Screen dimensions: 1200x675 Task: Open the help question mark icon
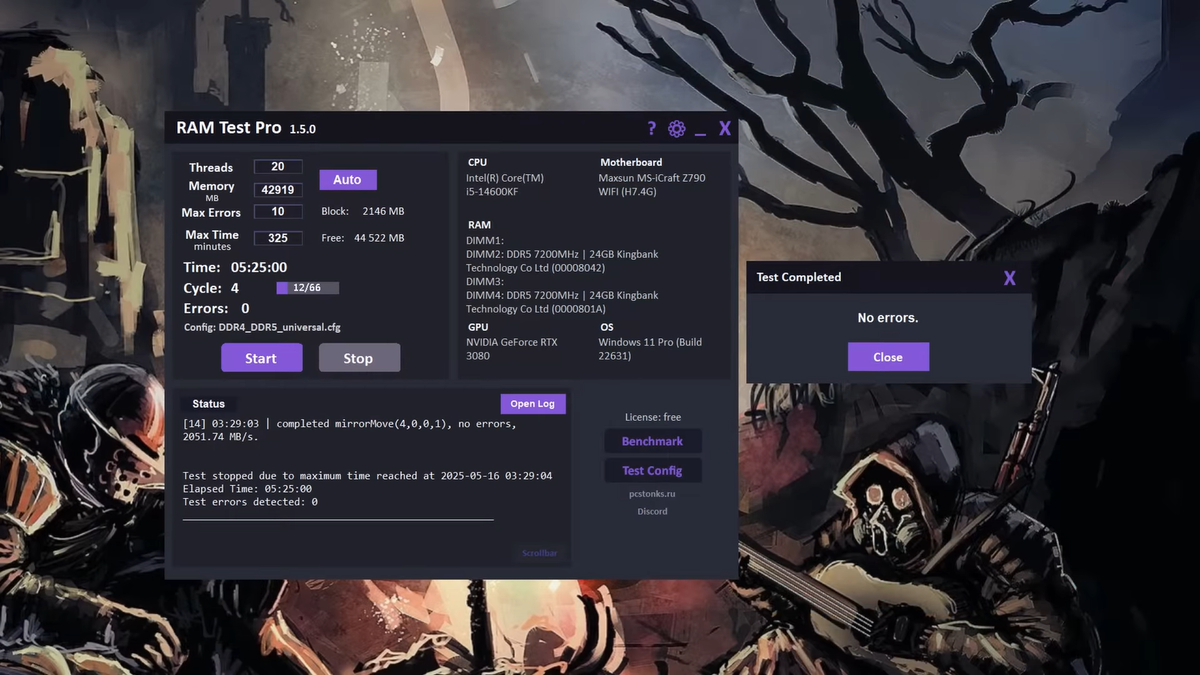pos(652,128)
